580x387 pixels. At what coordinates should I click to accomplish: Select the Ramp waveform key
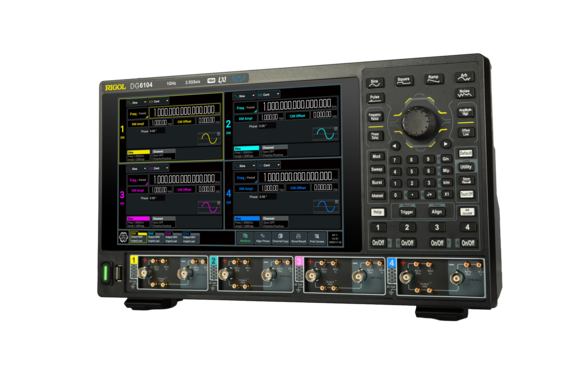click(434, 79)
